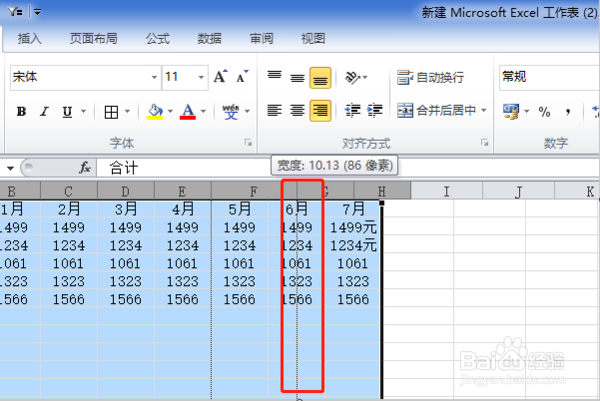The image size is (600, 401).
Task: Open font group dialog launcher
Action: tap(248, 143)
